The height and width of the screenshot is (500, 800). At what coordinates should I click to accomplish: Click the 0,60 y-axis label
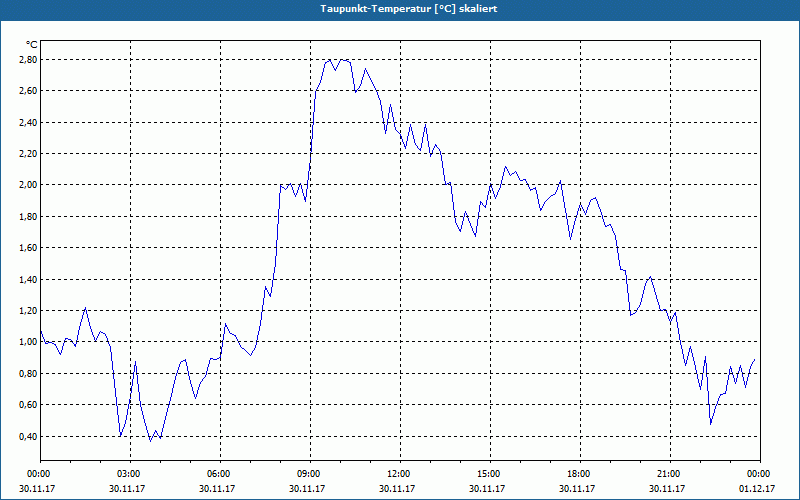(x=30, y=405)
